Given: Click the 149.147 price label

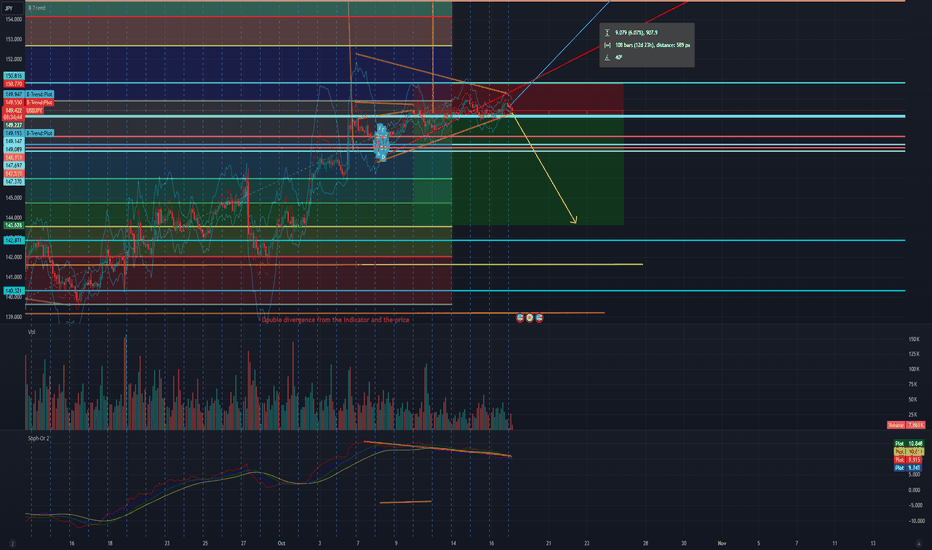Looking at the screenshot, I should pyautogui.click(x=14, y=142).
